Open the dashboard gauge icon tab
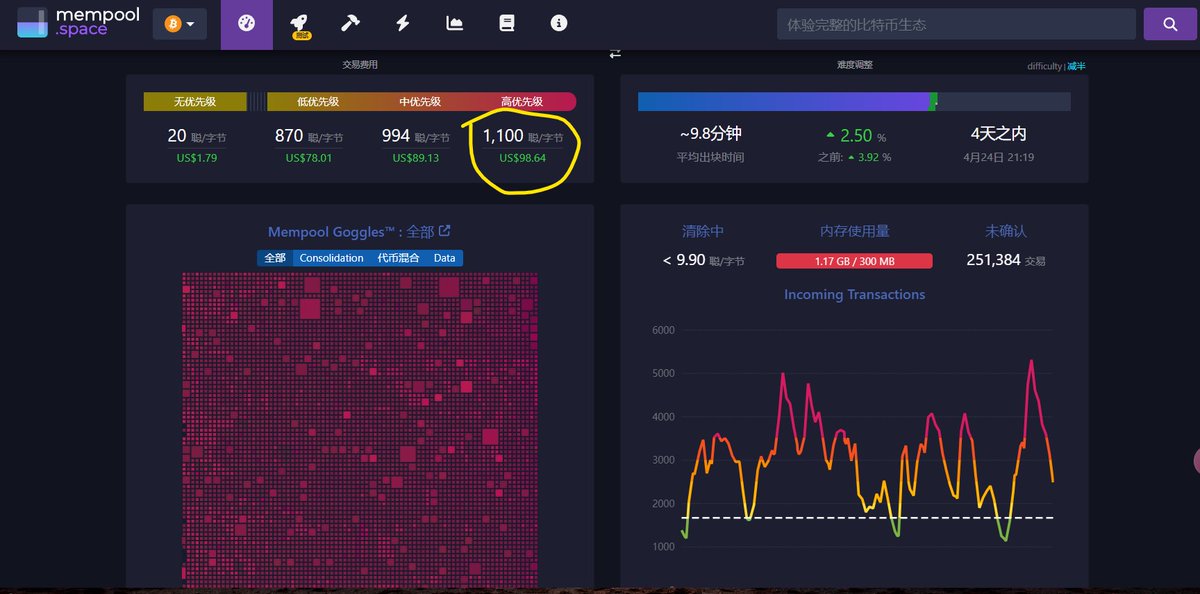 pyautogui.click(x=246, y=24)
